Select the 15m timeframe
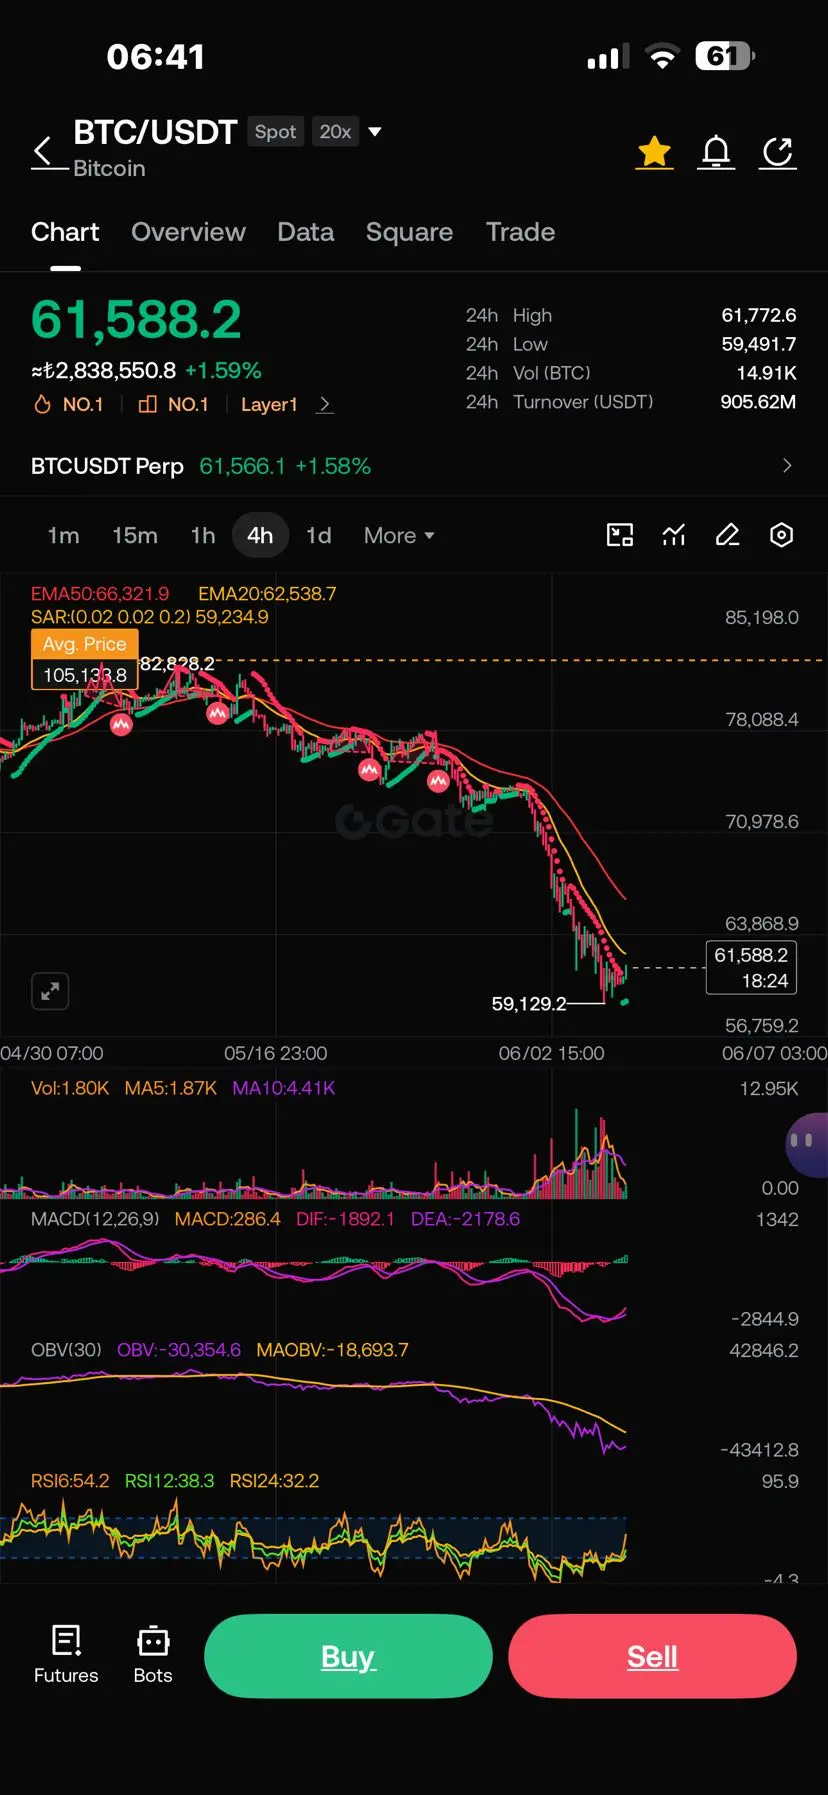Image resolution: width=828 pixels, height=1795 pixels. pyautogui.click(x=135, y=535)
